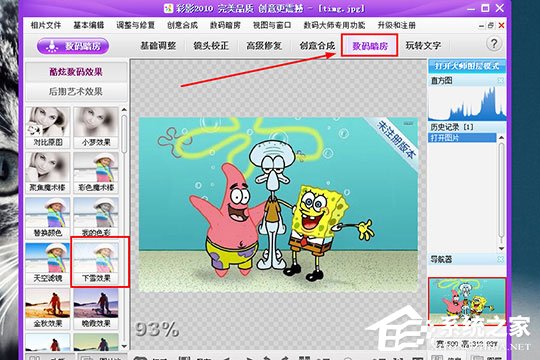Select the 下雪效果 effect thumbnail

pyautogui.click(x=96, y=262)
